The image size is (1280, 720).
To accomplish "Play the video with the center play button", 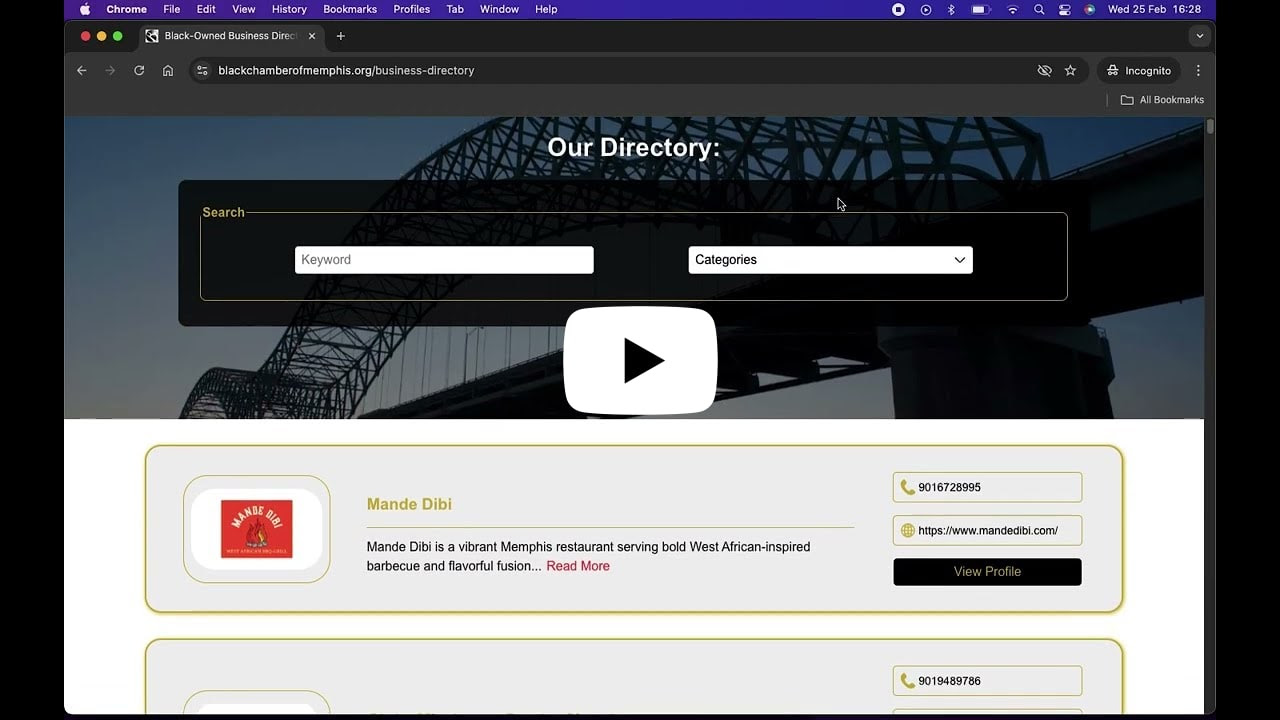I will [x=640, y=360].
